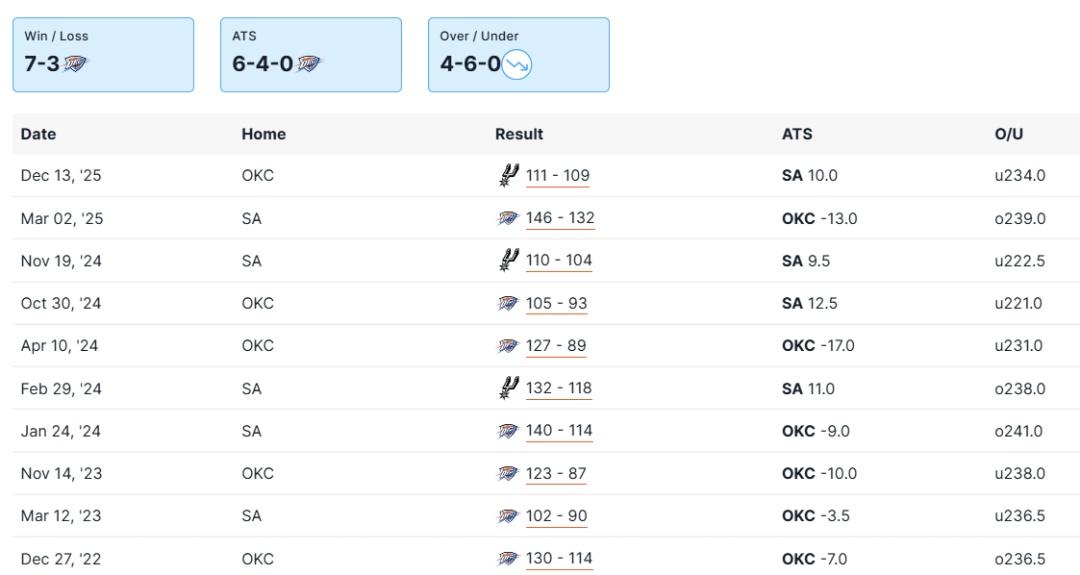The height and width of the screenshot is (575, 1080).
Task: Click the Result column header
Action: click(x=519, y=134)
